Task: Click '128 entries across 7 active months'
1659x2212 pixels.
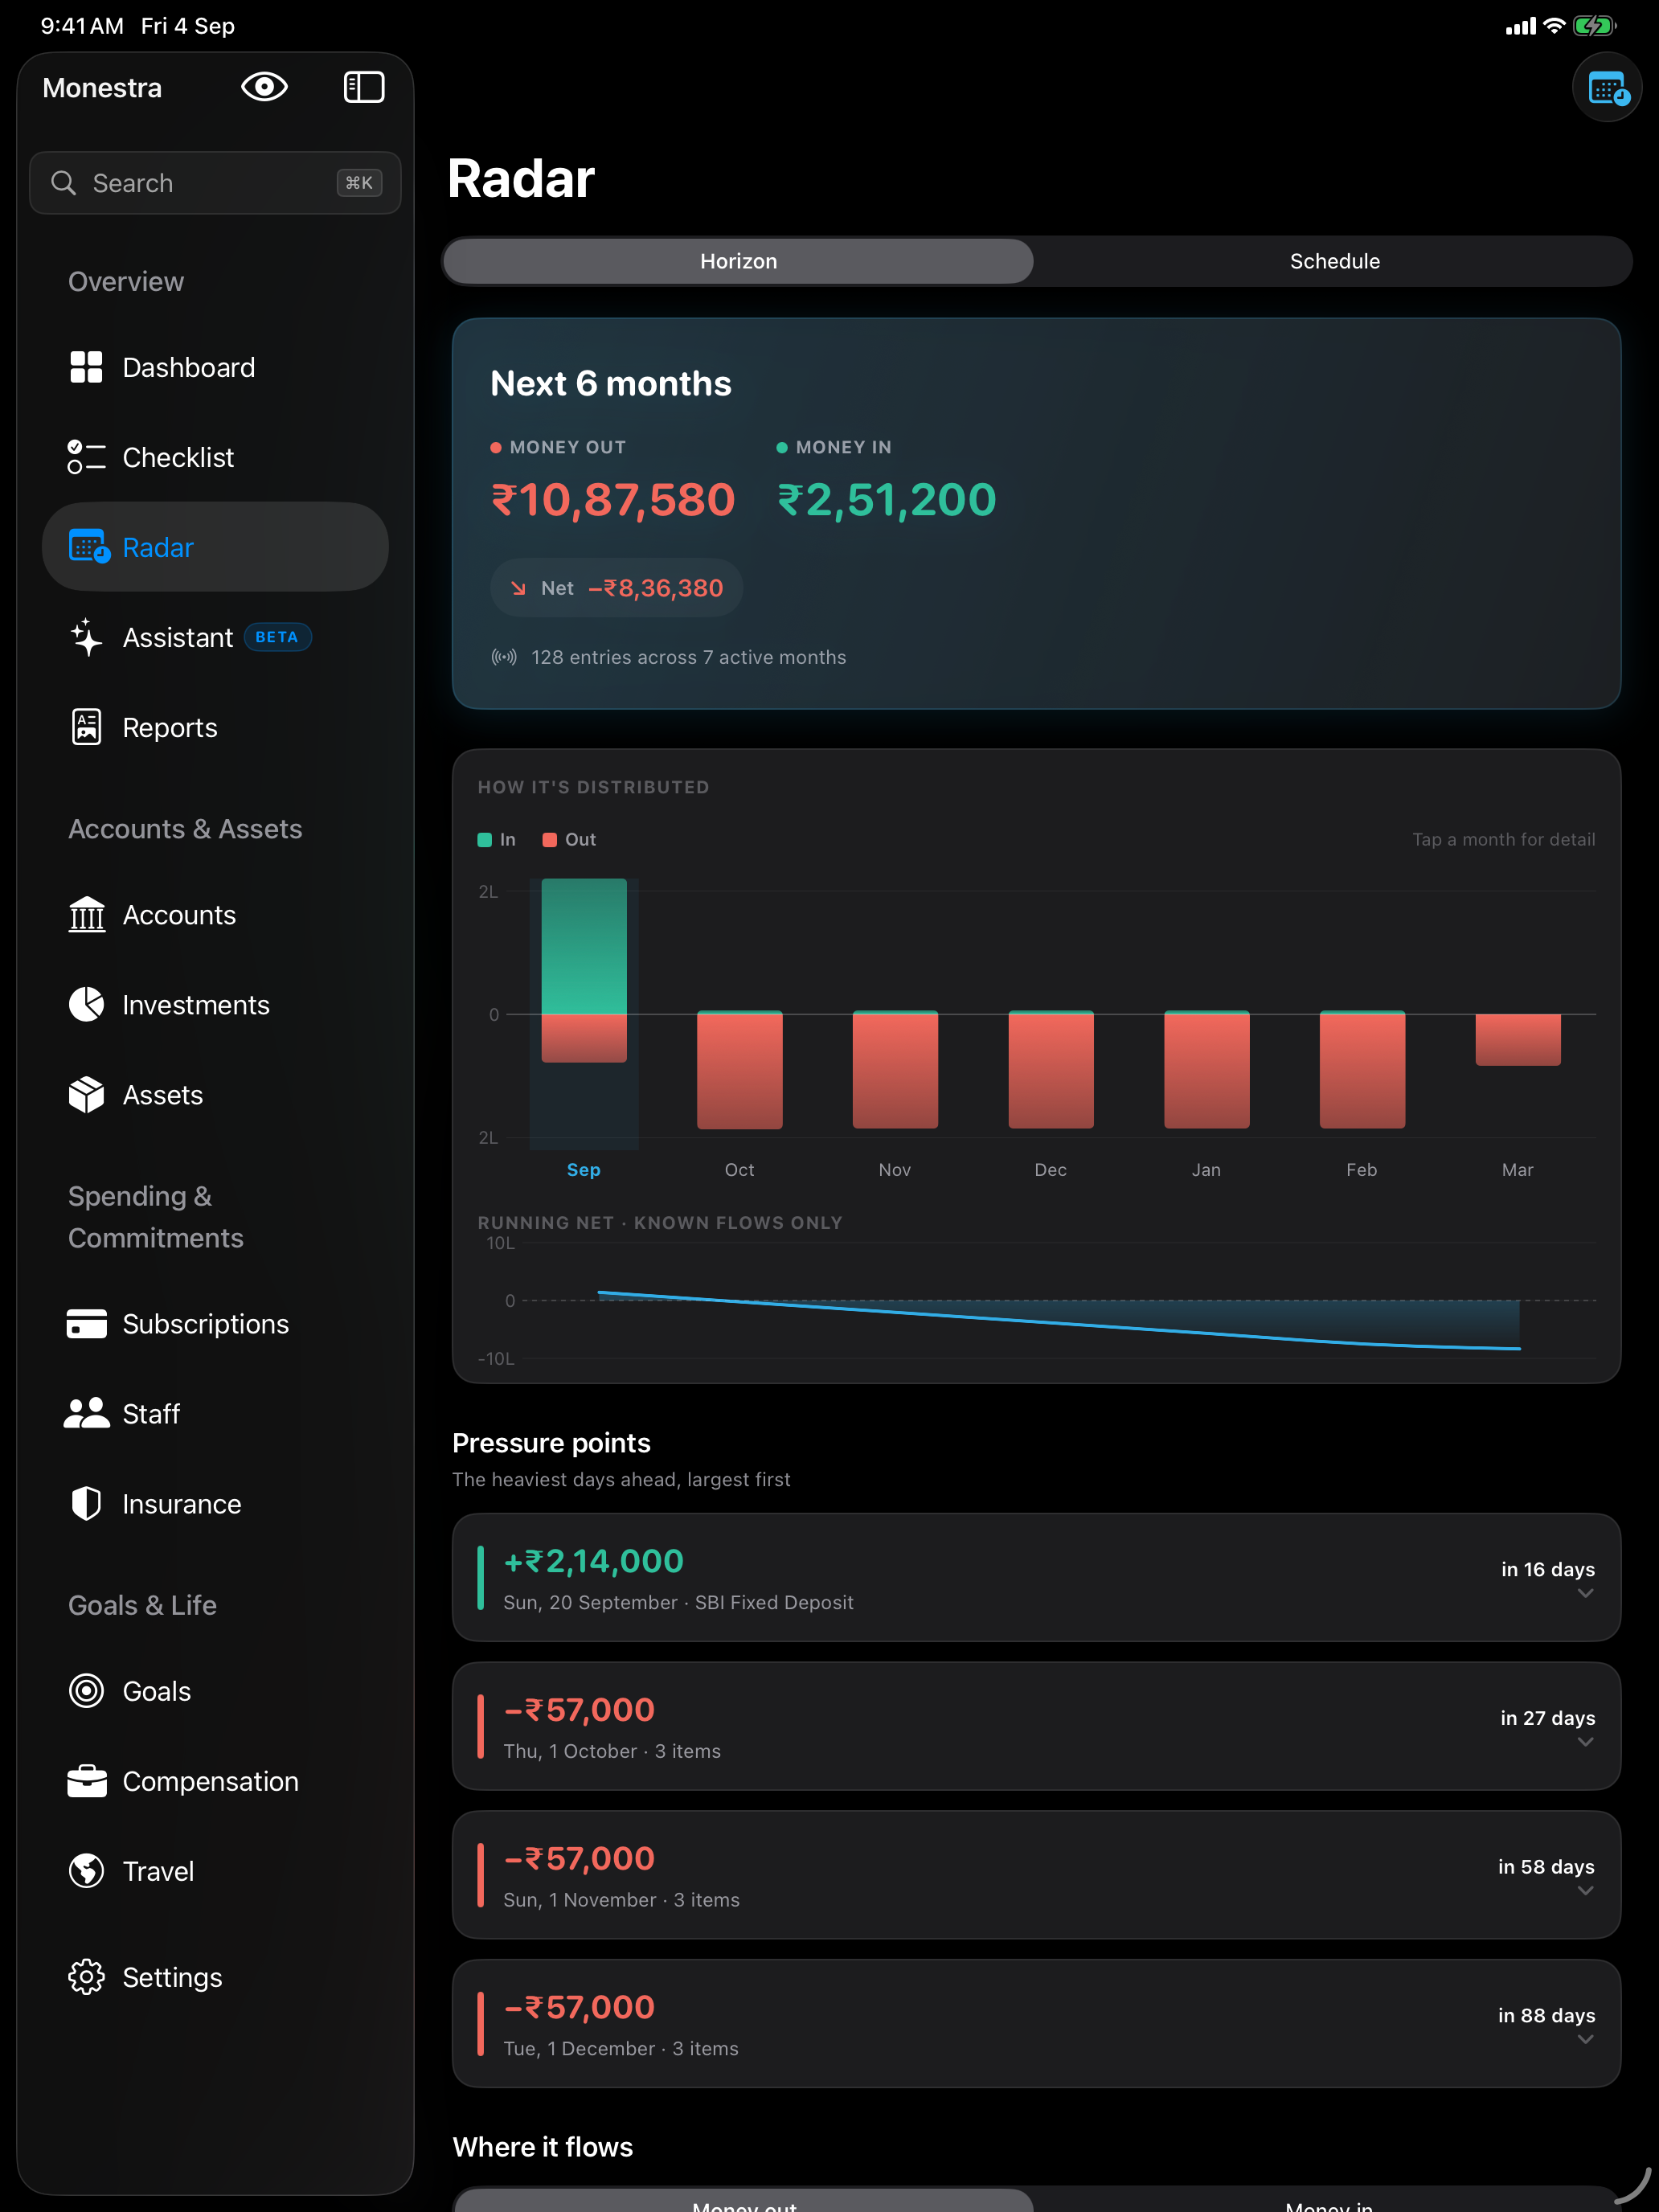Action: [x=688, y=657]
